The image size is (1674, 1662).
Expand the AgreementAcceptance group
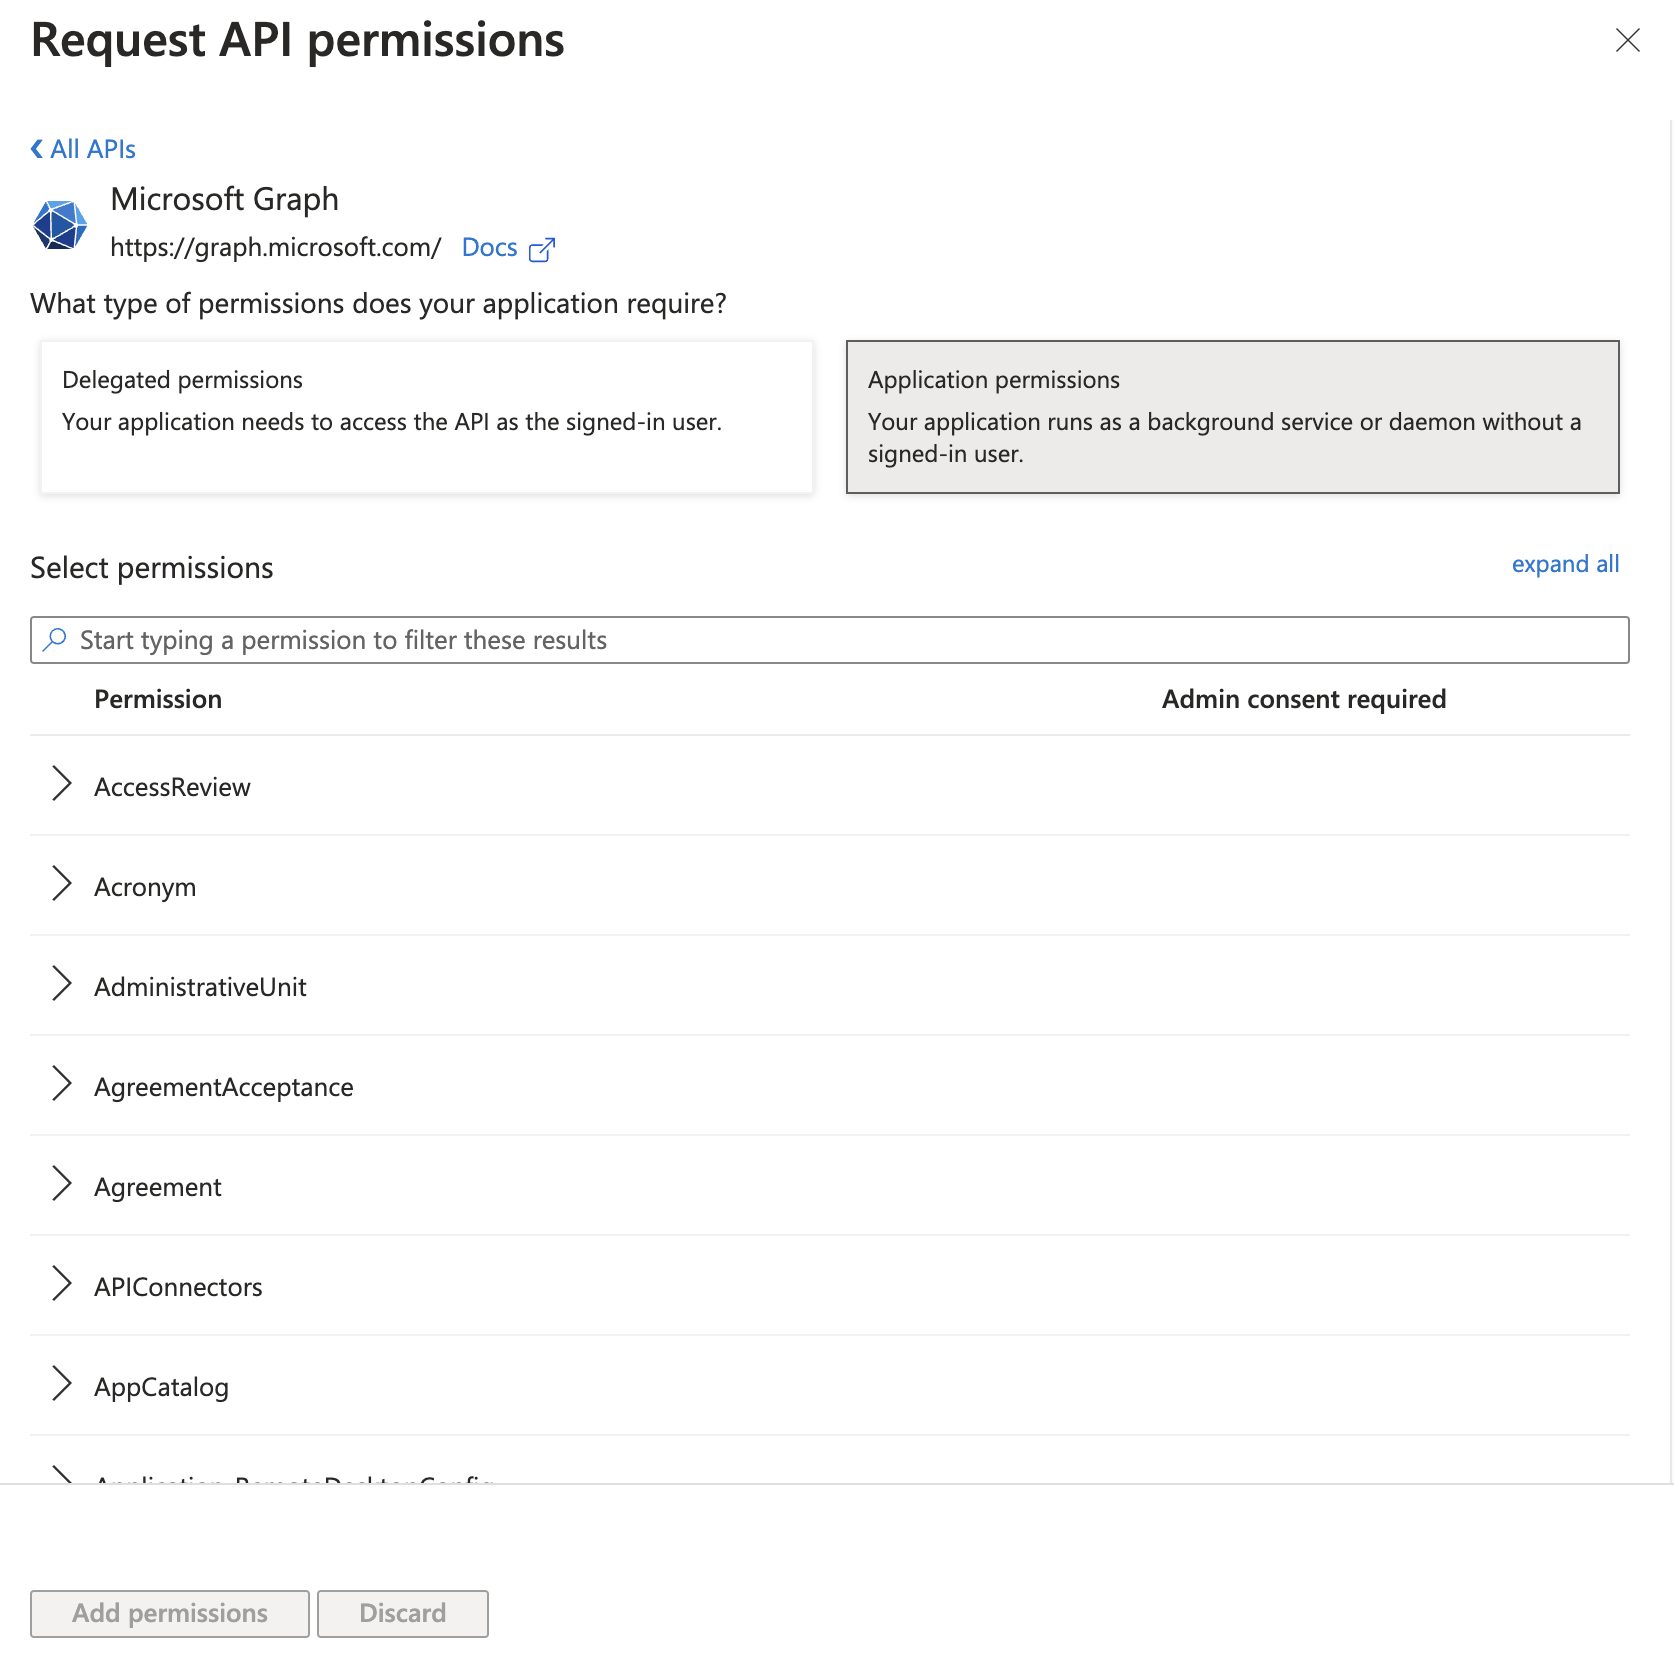click(62, 1086)
